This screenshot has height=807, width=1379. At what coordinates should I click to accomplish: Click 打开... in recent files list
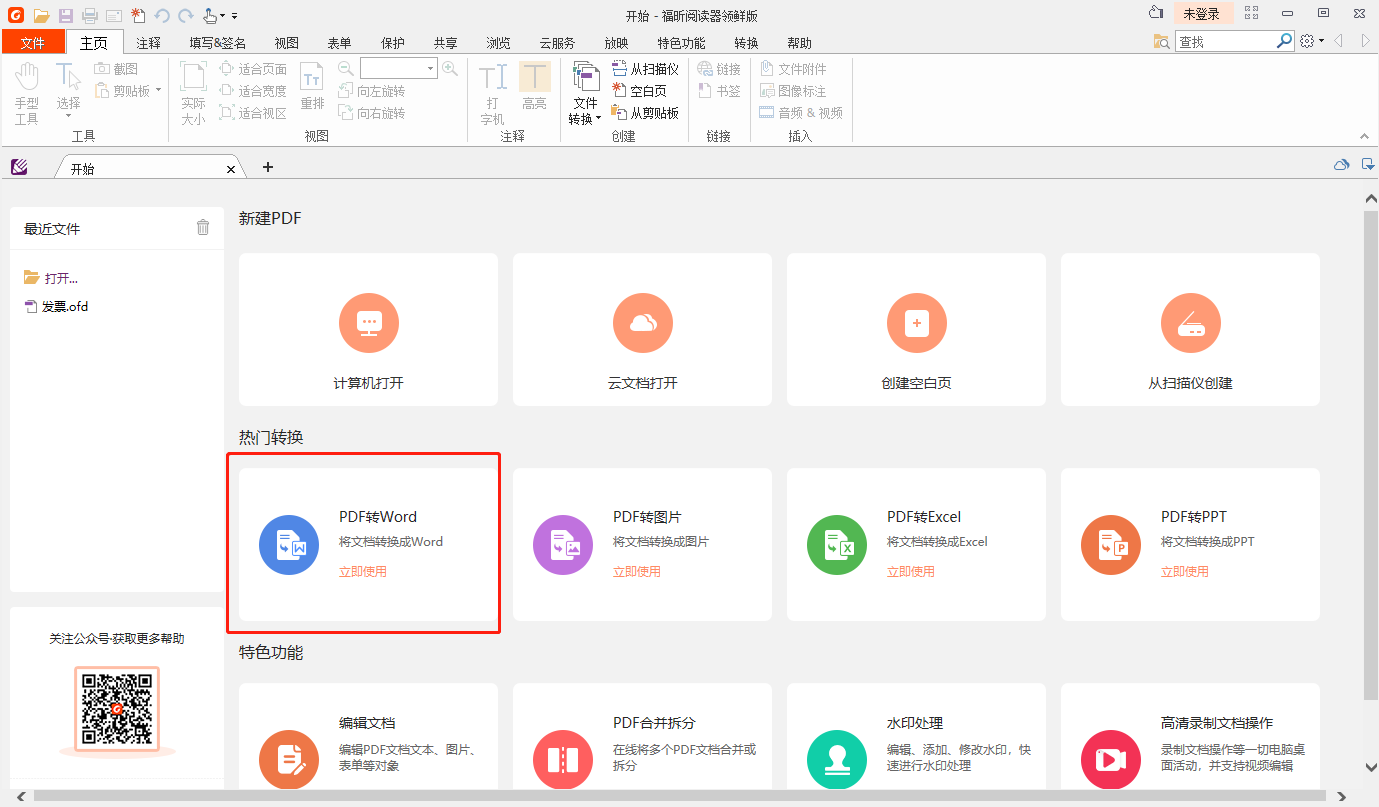[52, 278]
